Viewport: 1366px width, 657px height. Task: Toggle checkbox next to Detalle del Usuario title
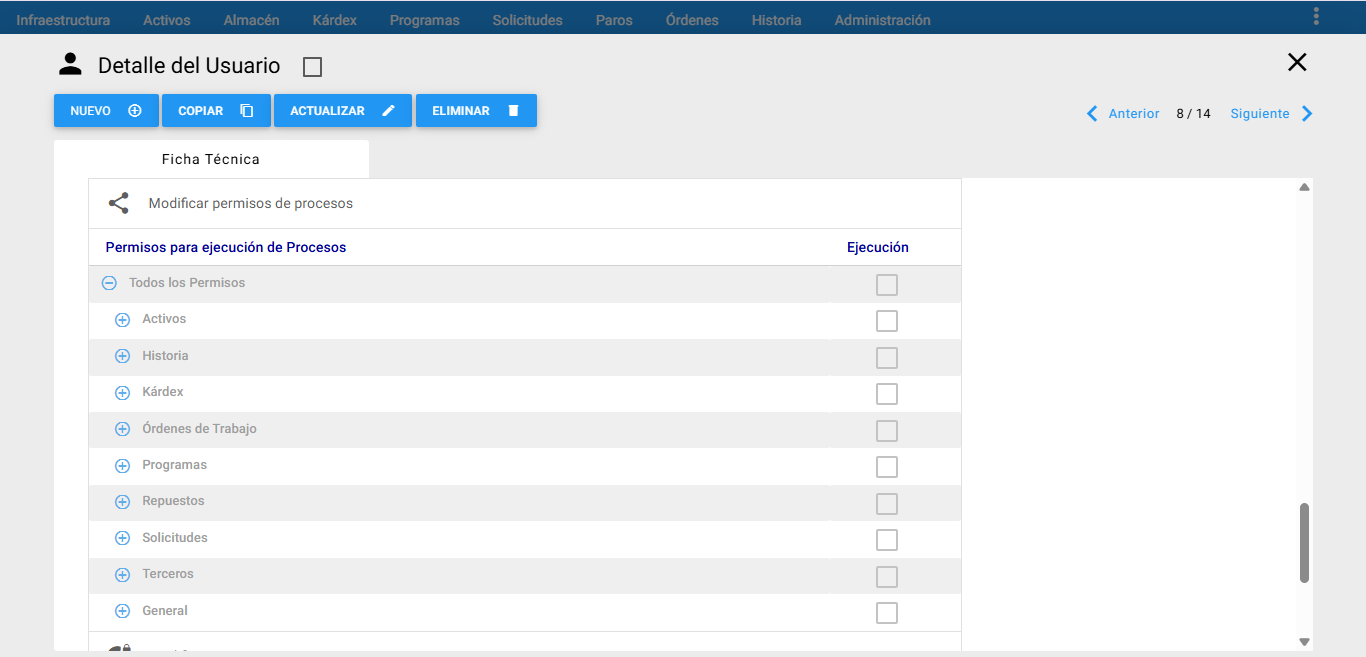coord(312,67)
